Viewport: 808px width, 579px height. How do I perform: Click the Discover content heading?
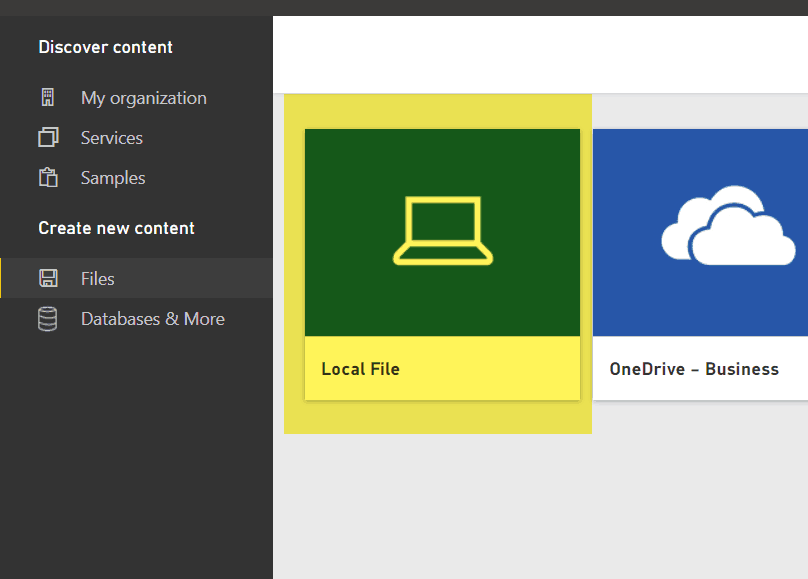[x=105, y=47]
